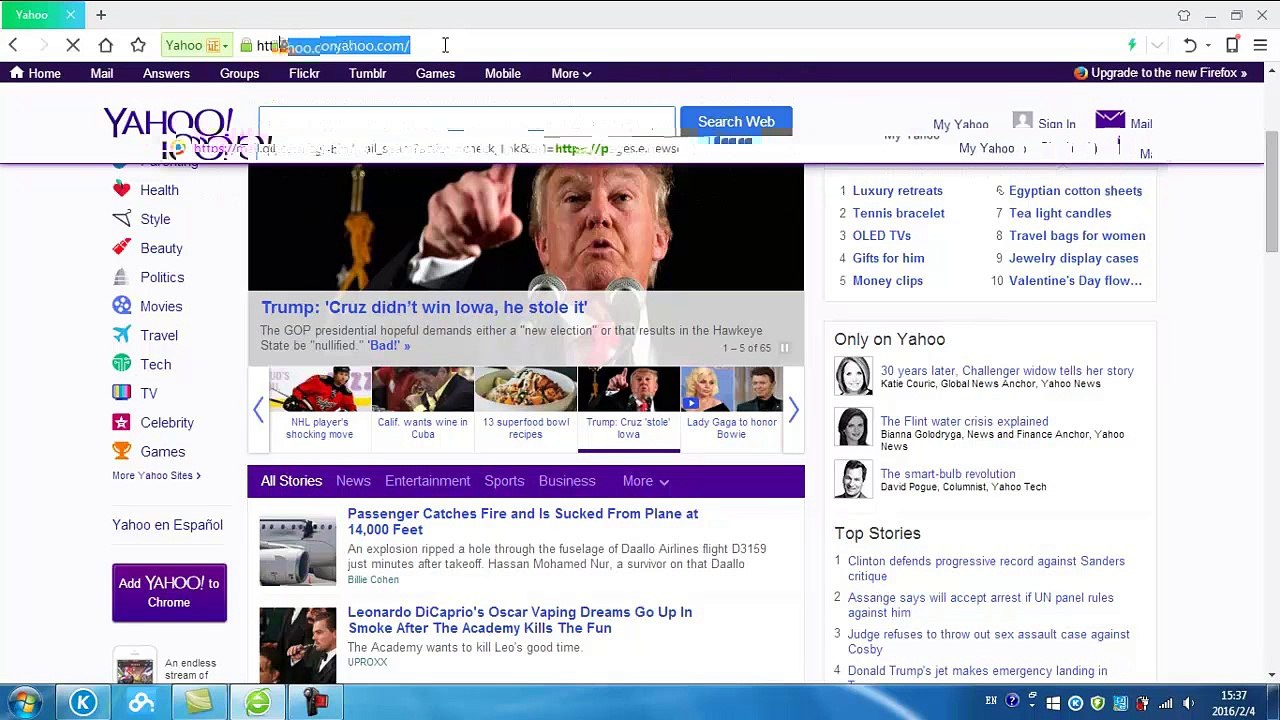This screenshot has height=720, width=1280.
Task: Click the Search Web button
Action: coord(736,121)
